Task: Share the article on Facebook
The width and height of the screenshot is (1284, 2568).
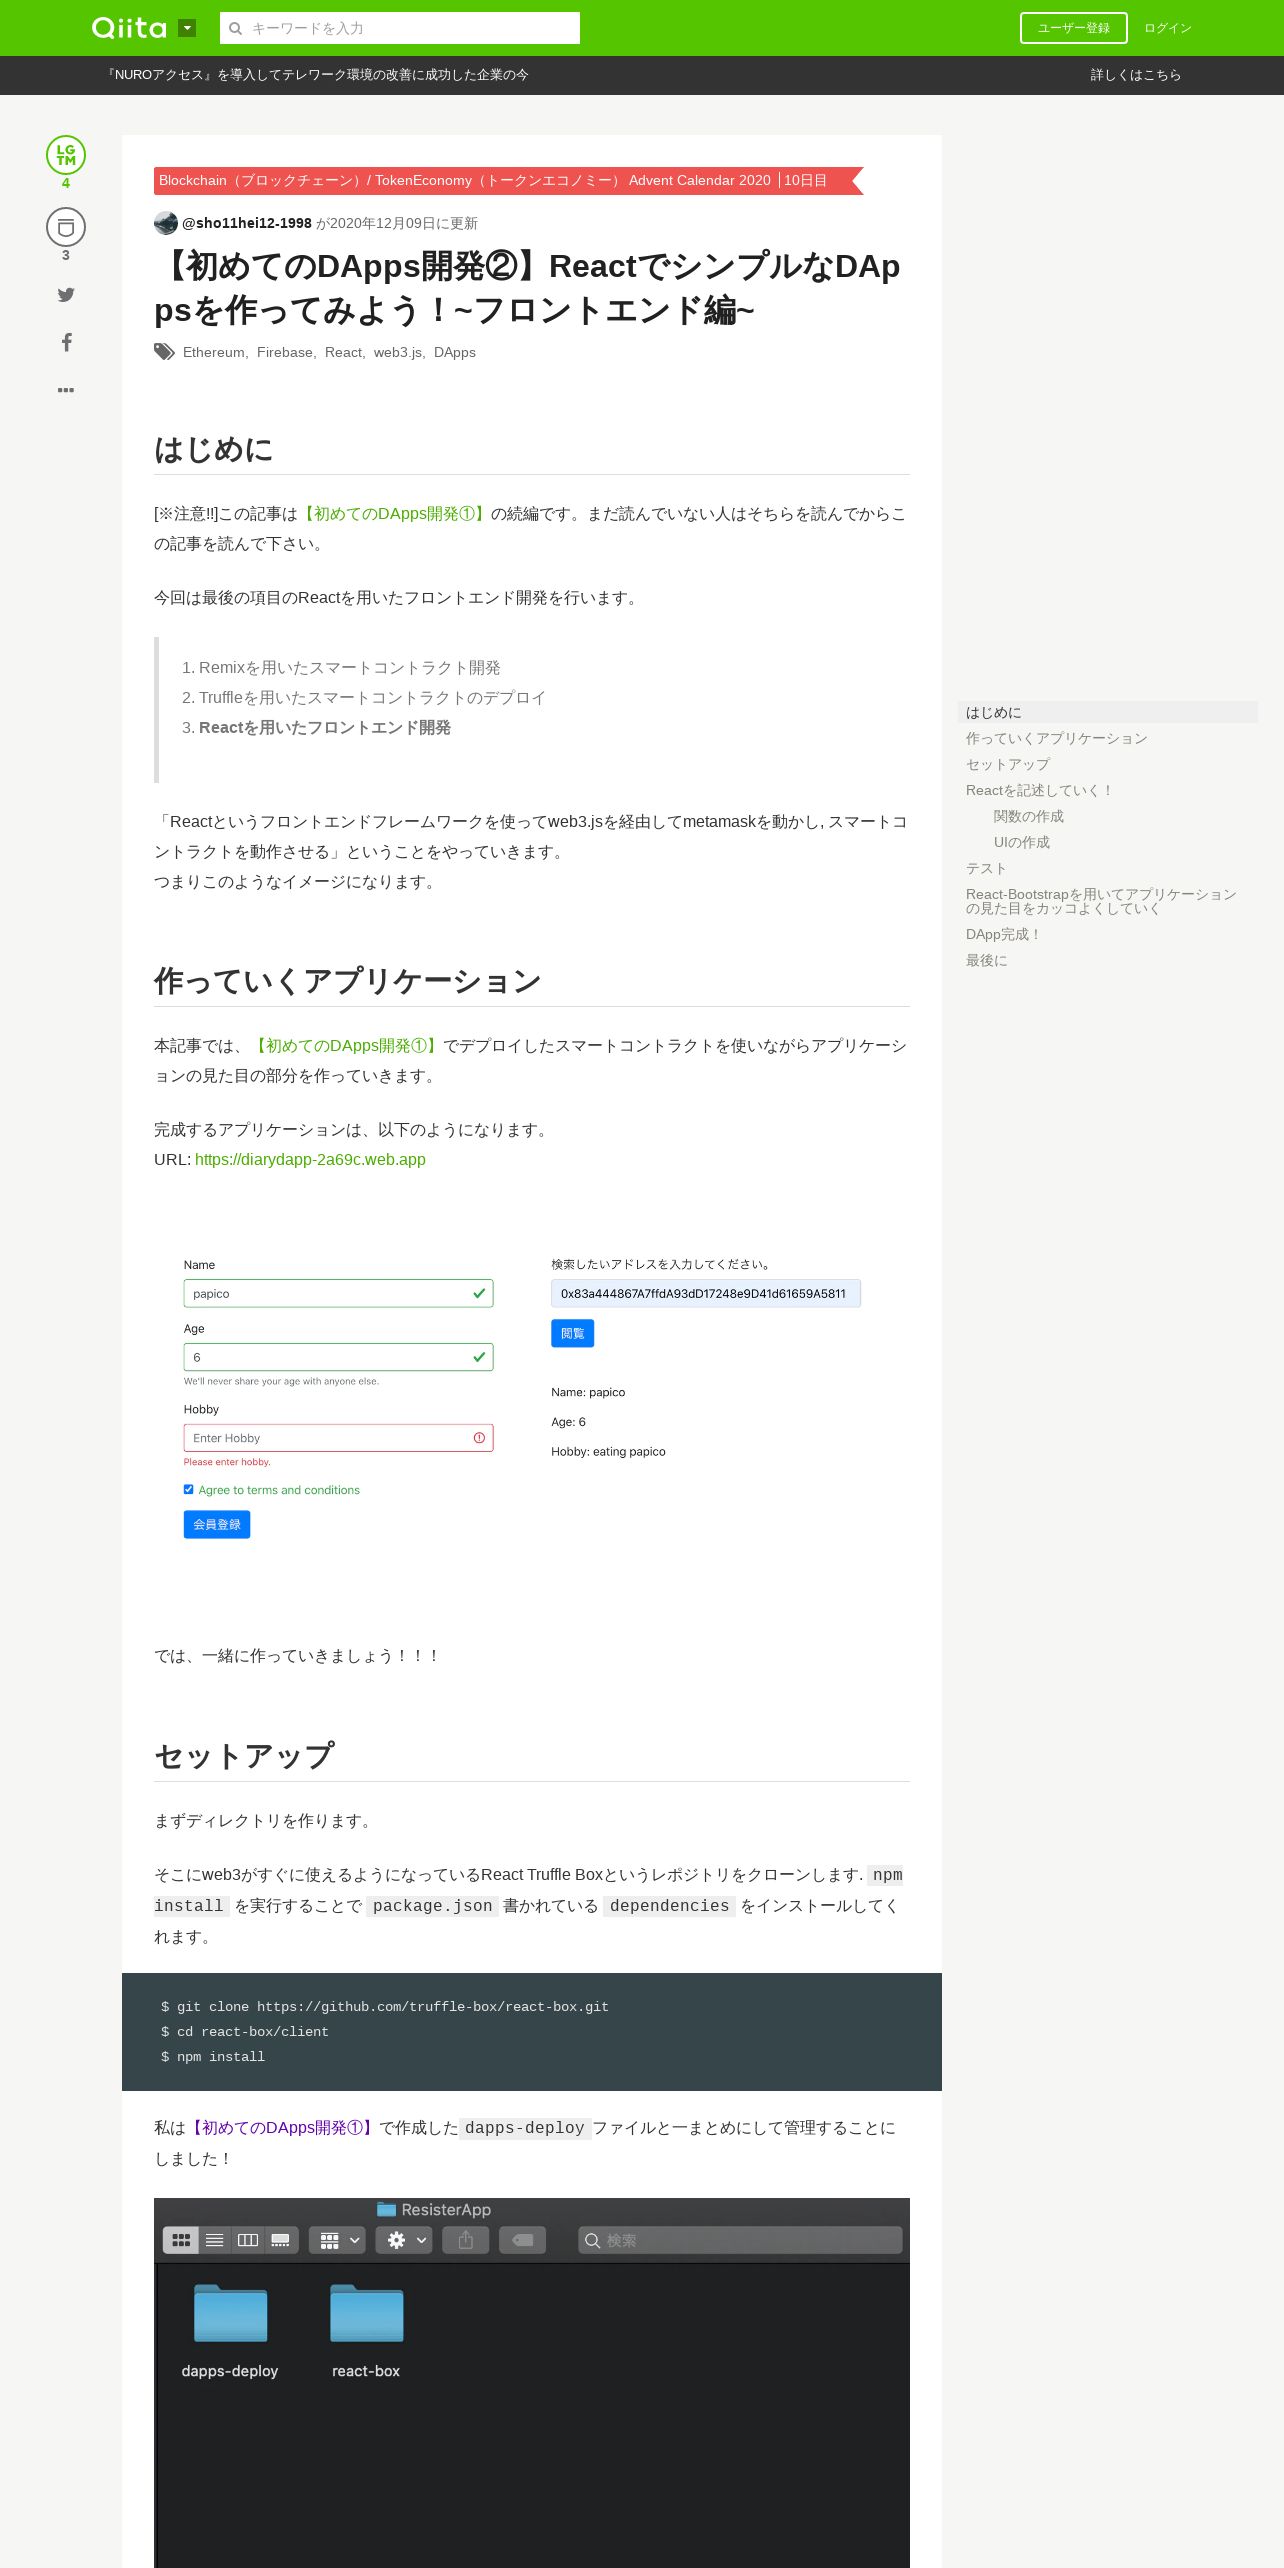Action: coord(66,342)
